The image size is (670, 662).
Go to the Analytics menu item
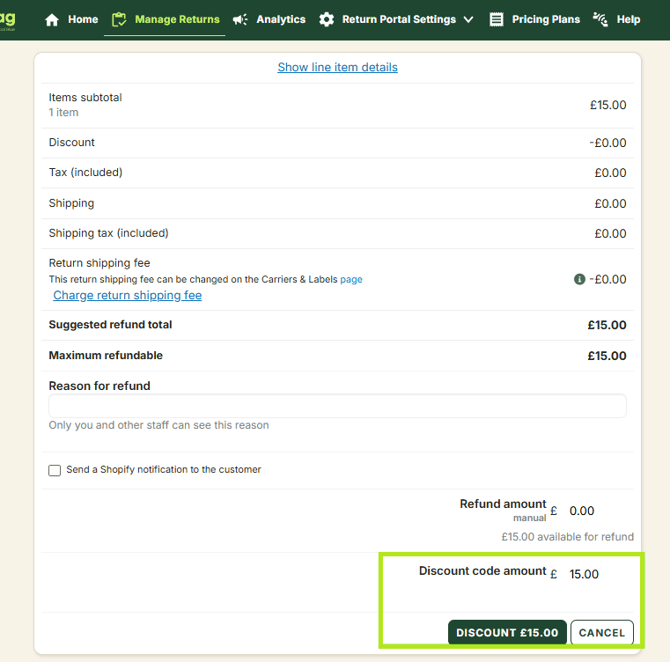[x=281, y=20]
